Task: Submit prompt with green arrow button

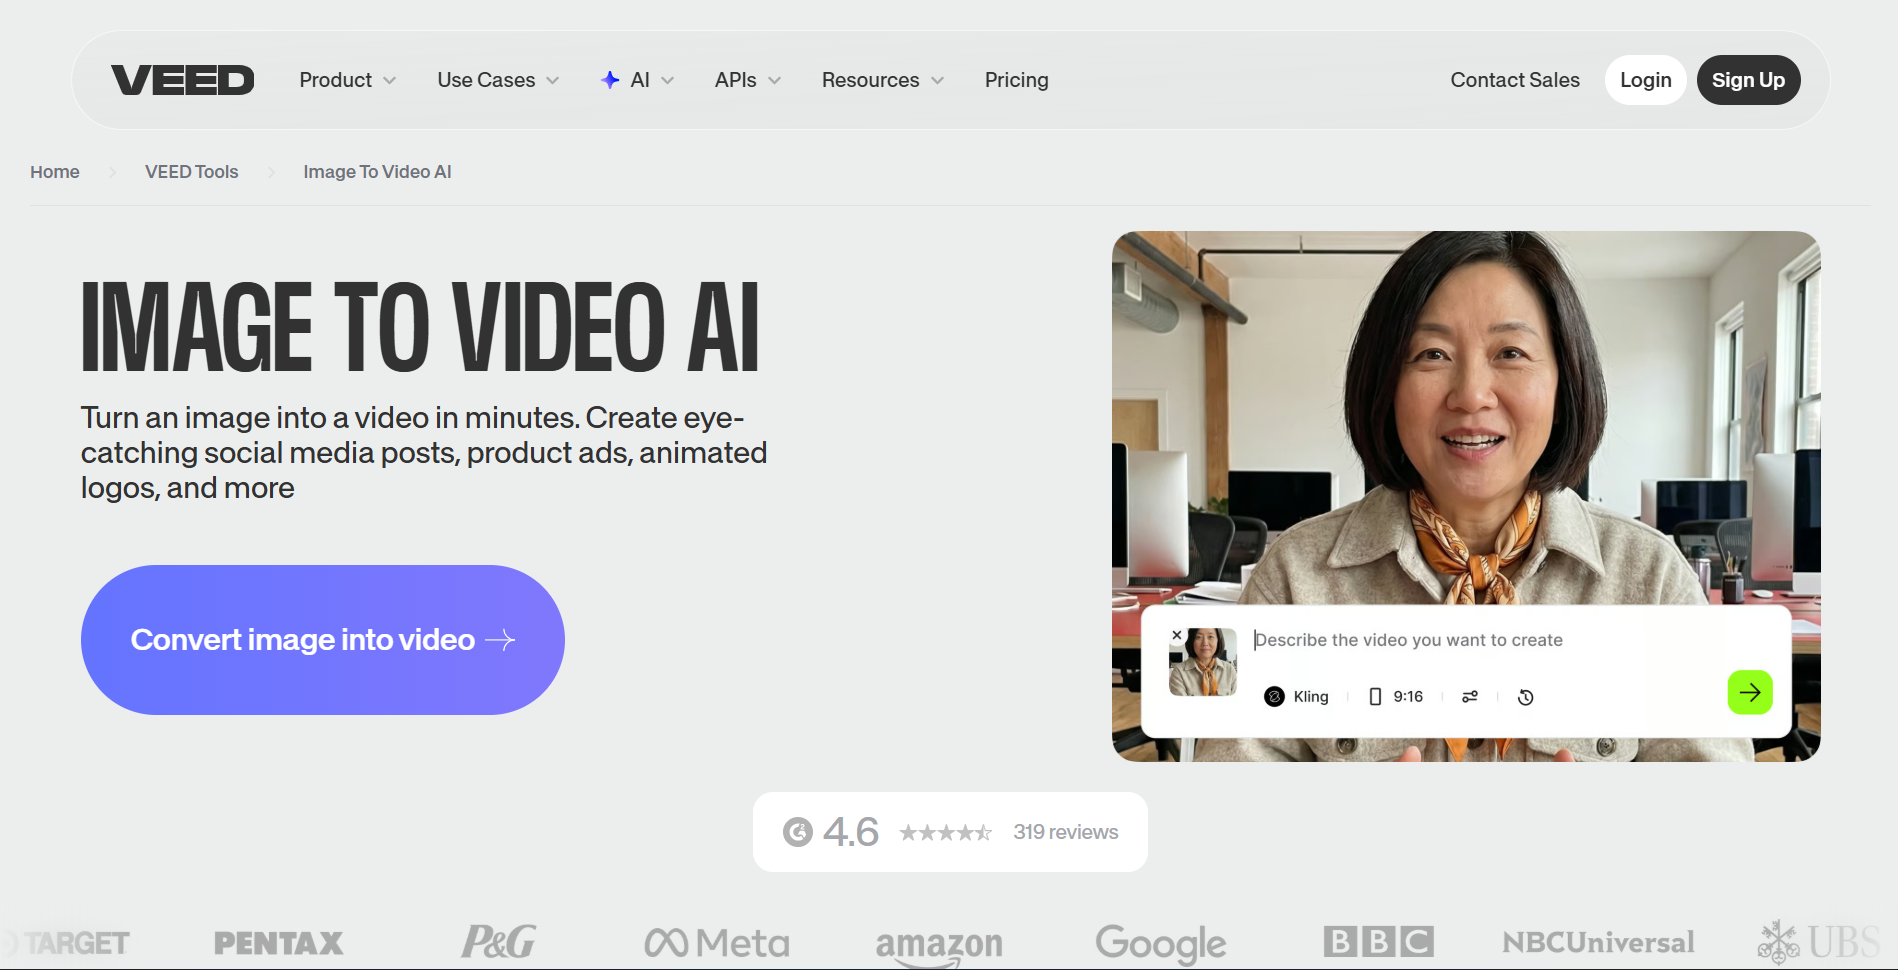Action: [x=1750, y=692]
